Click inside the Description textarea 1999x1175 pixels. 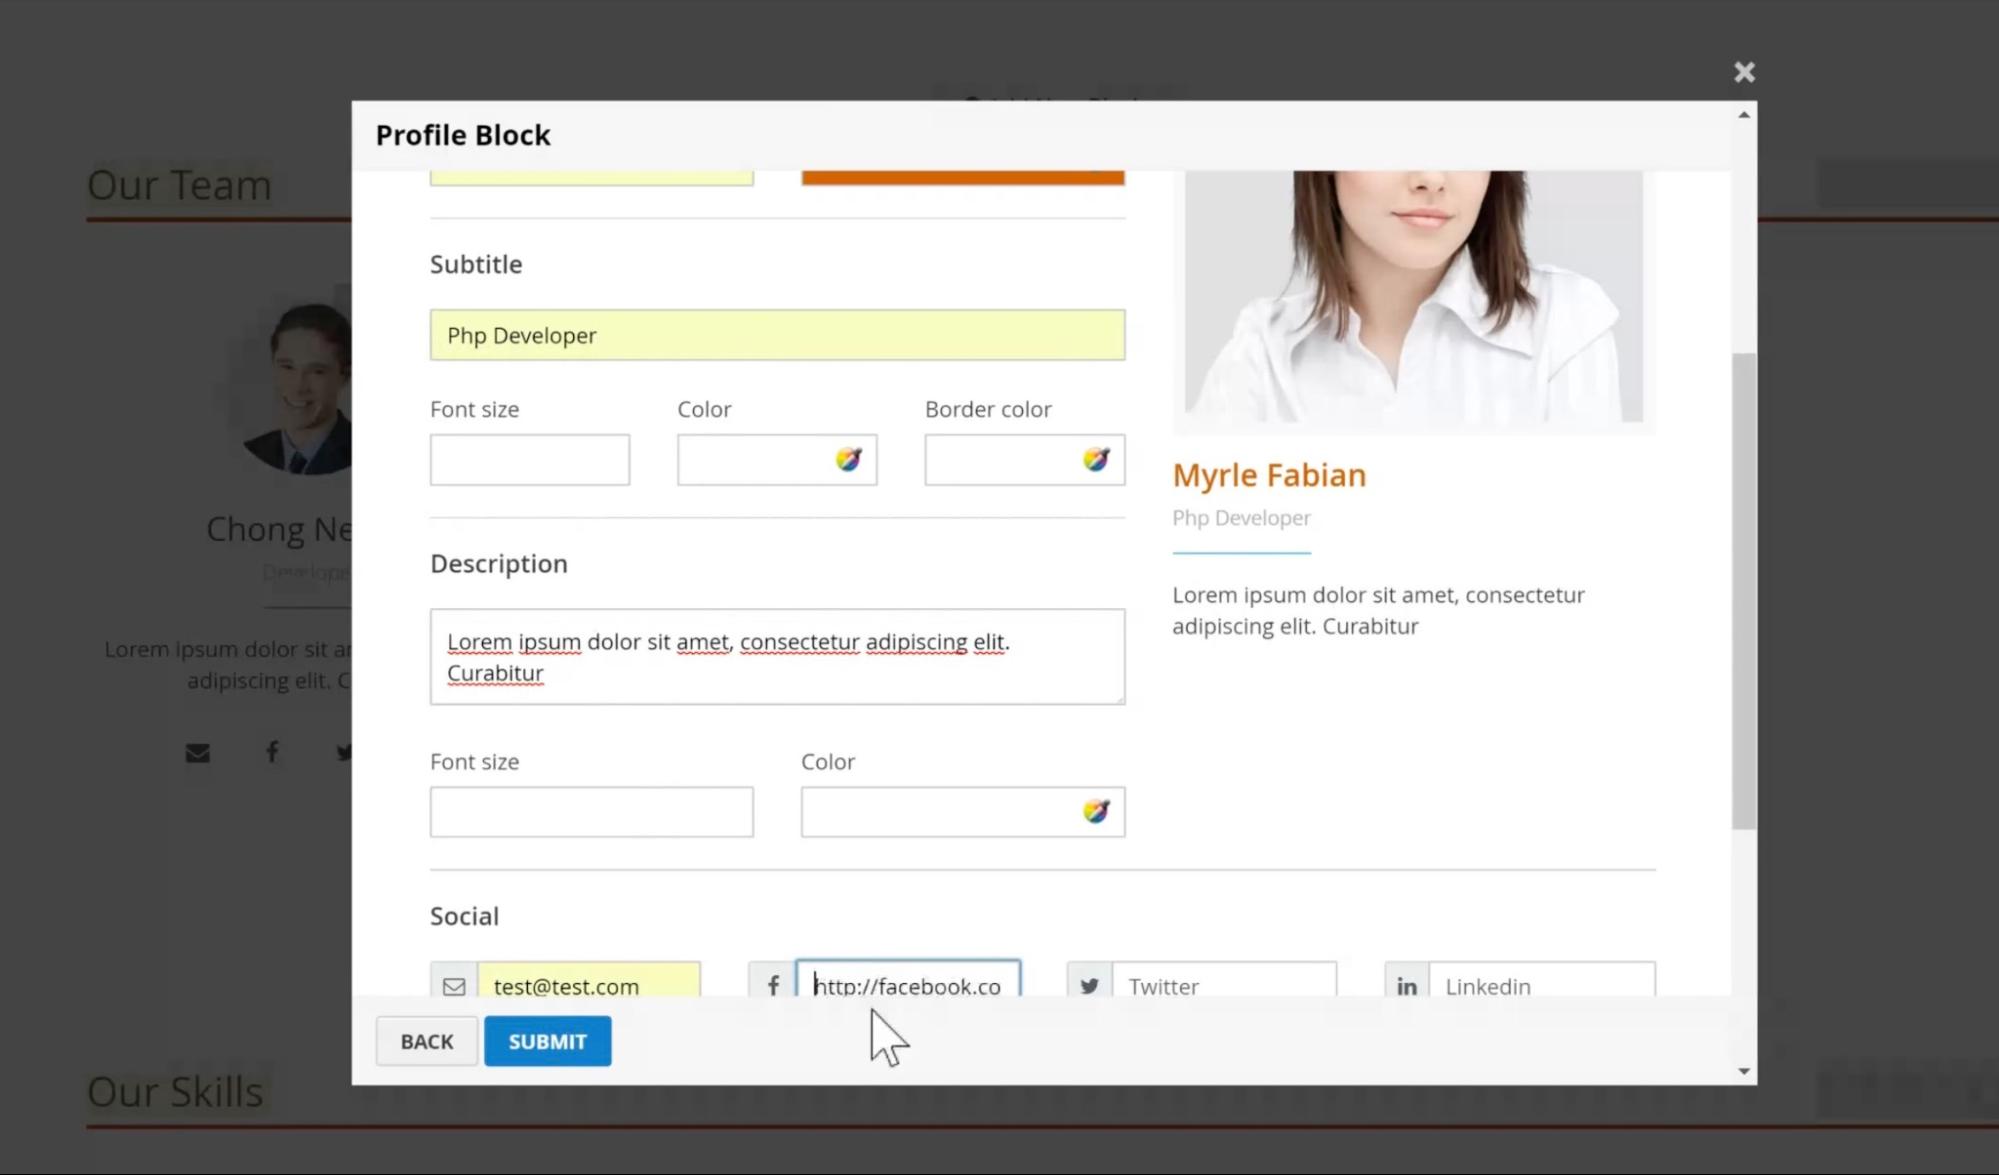pos(777,657)
